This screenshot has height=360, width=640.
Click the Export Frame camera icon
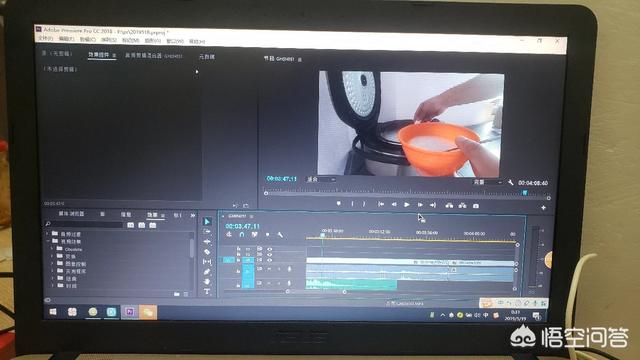[x=476, y=206]
